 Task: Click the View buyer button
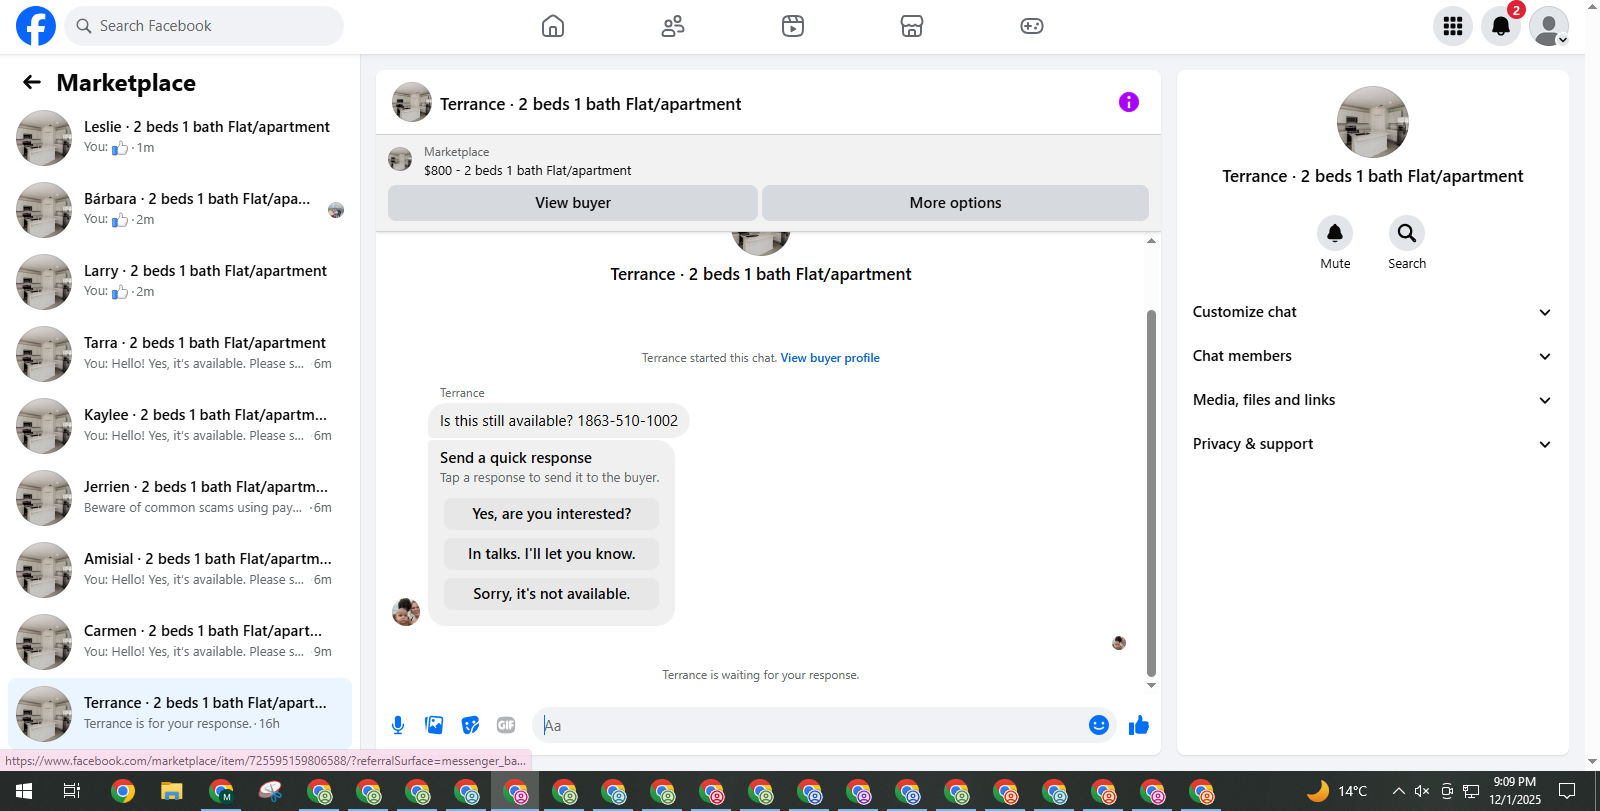coord(573,203)
